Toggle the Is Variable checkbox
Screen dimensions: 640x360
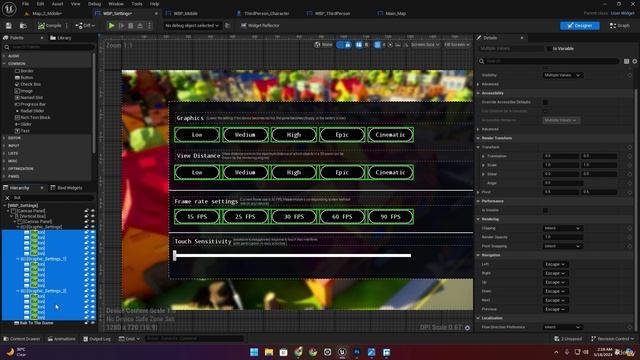(x=549, y=49)
